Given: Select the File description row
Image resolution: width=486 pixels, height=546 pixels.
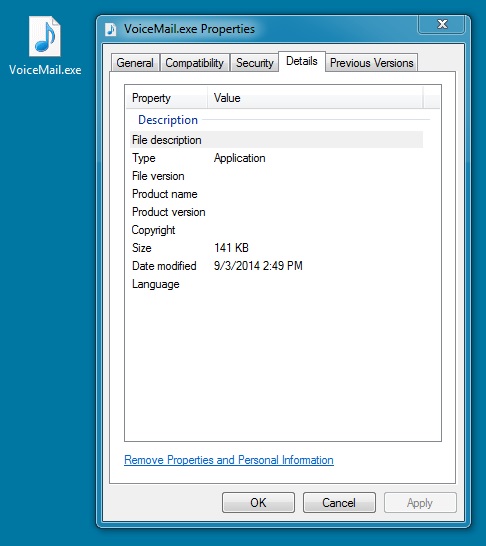Looking at the screenshot, I should coord(276,140).
